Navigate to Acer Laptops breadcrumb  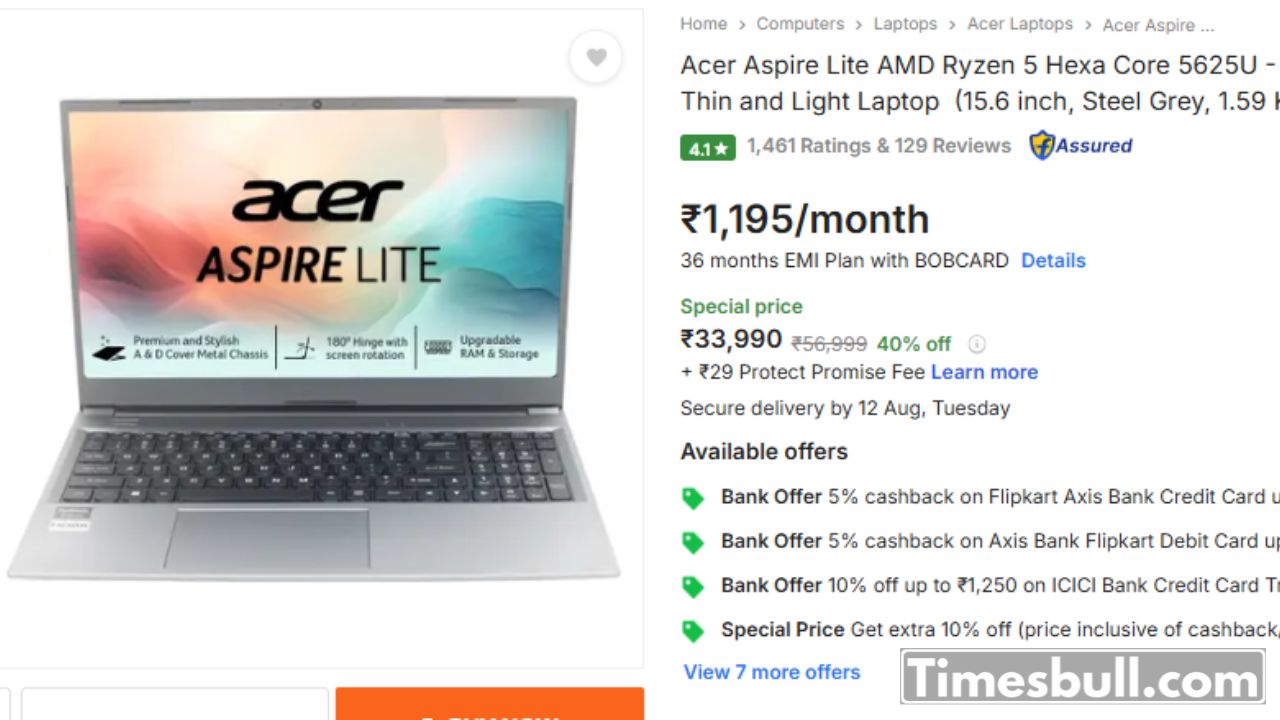click(1020, 24)
